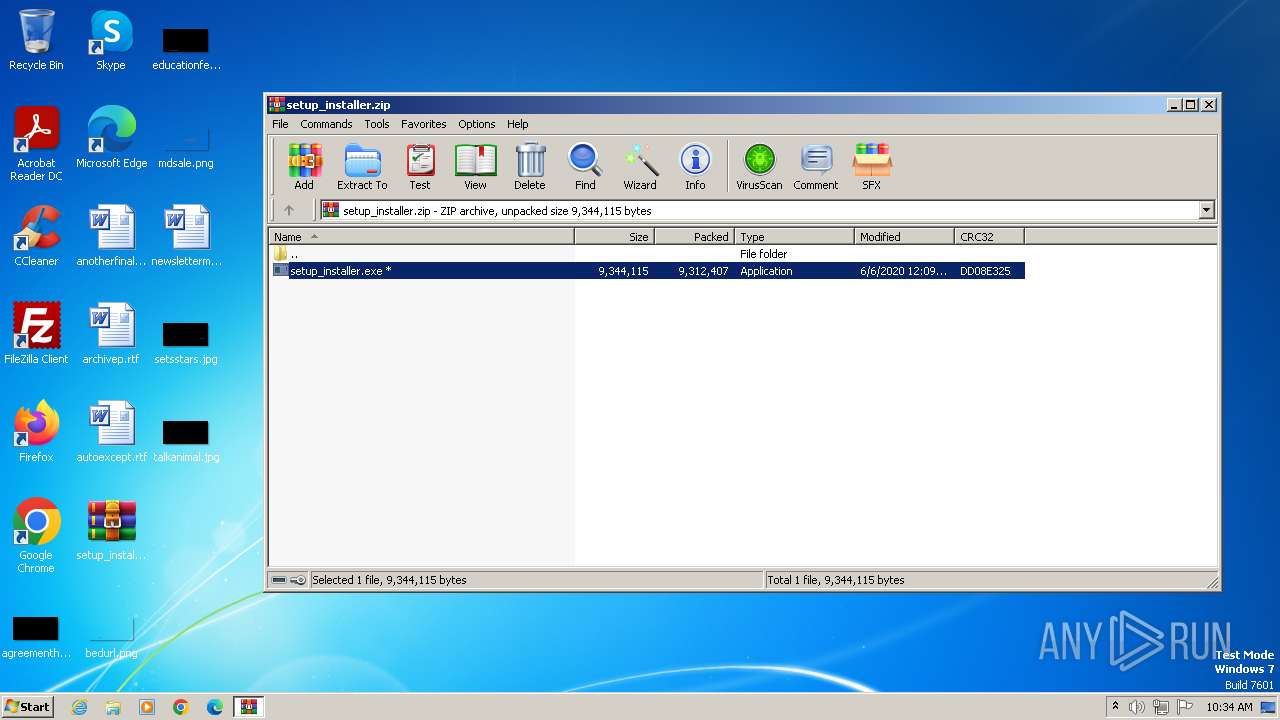Go up one folder level arrow

[x=289, y=210]
